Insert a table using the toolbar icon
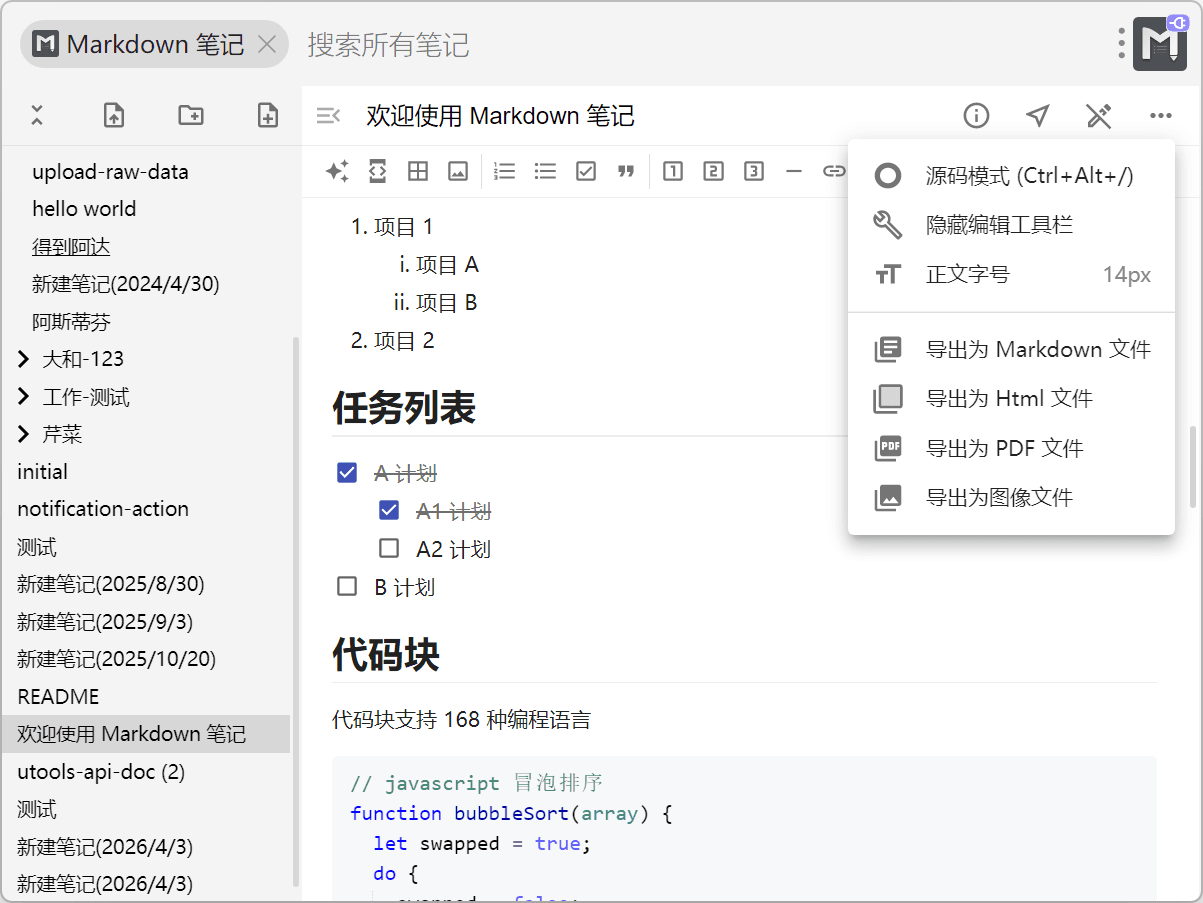Screen dimensions: 1203x903 (x=418, y=171)
